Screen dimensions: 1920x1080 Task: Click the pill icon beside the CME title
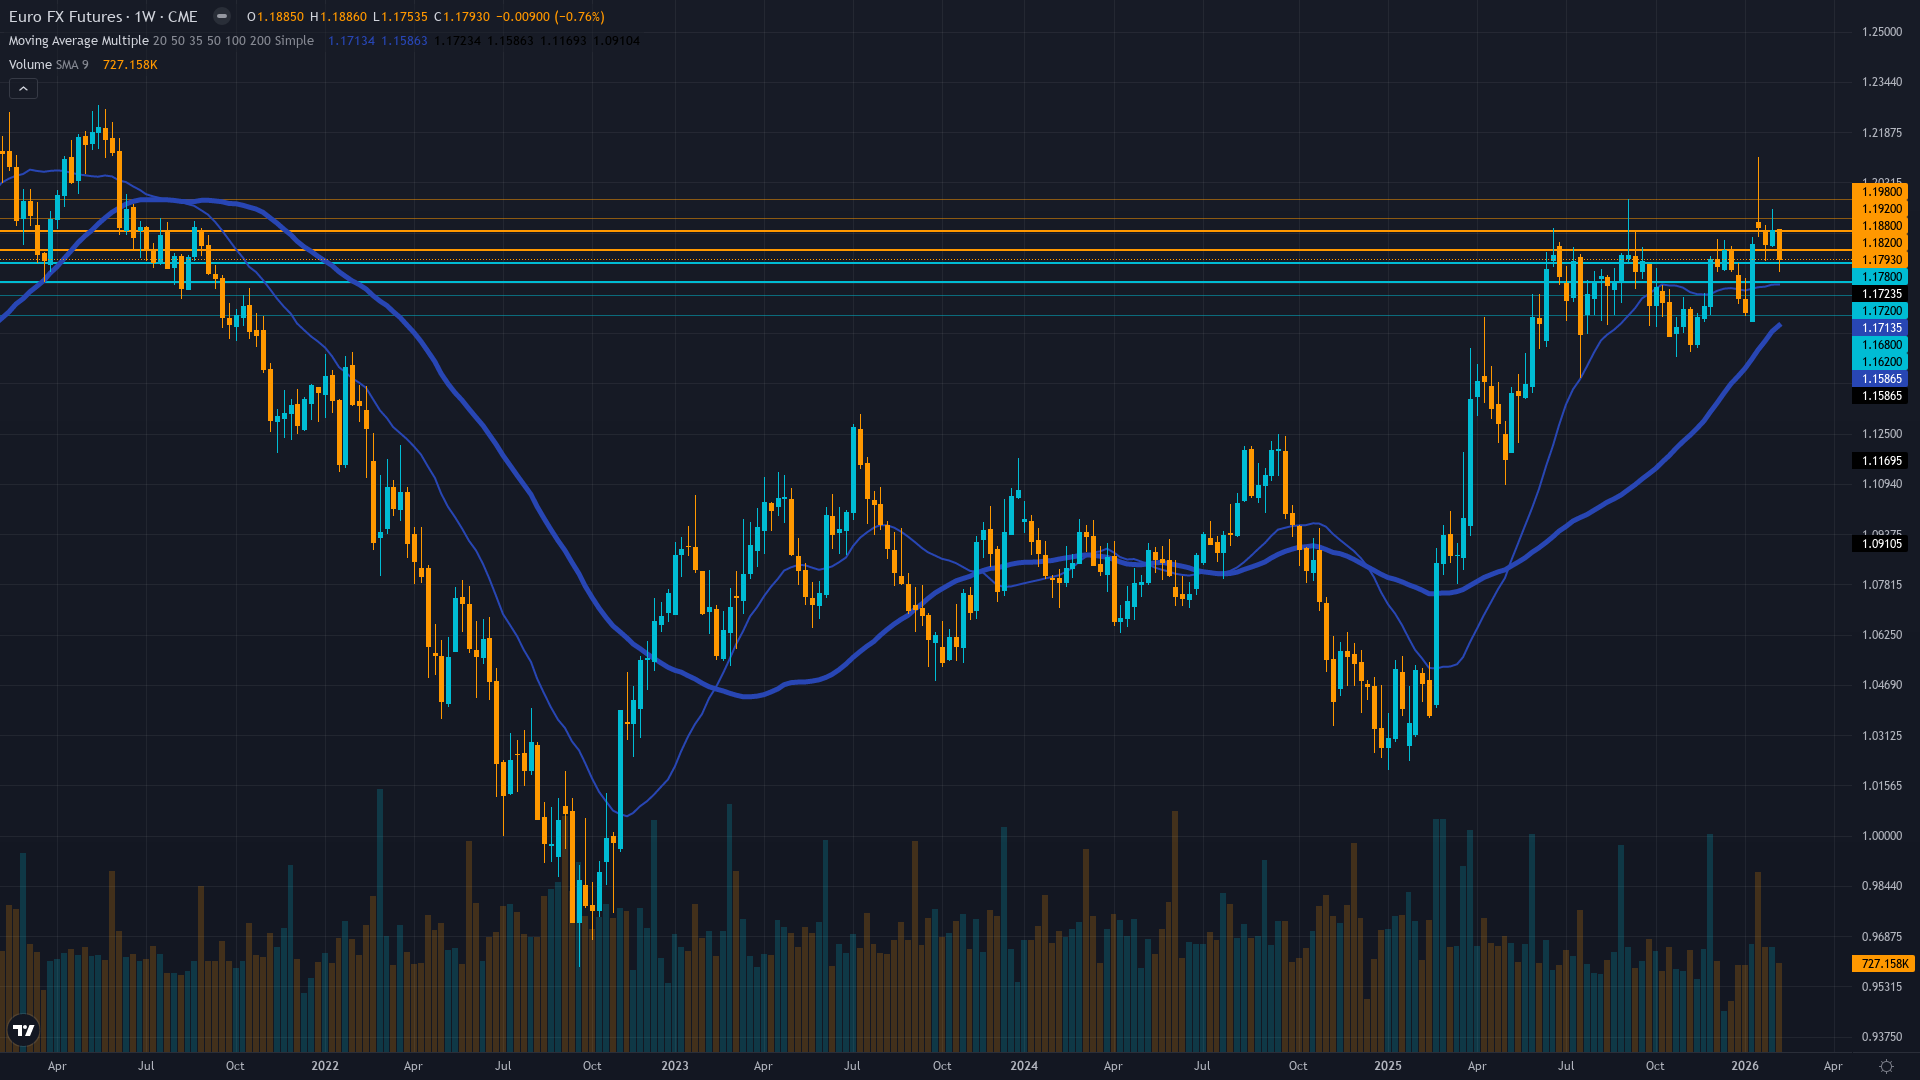tap(222, 17)
